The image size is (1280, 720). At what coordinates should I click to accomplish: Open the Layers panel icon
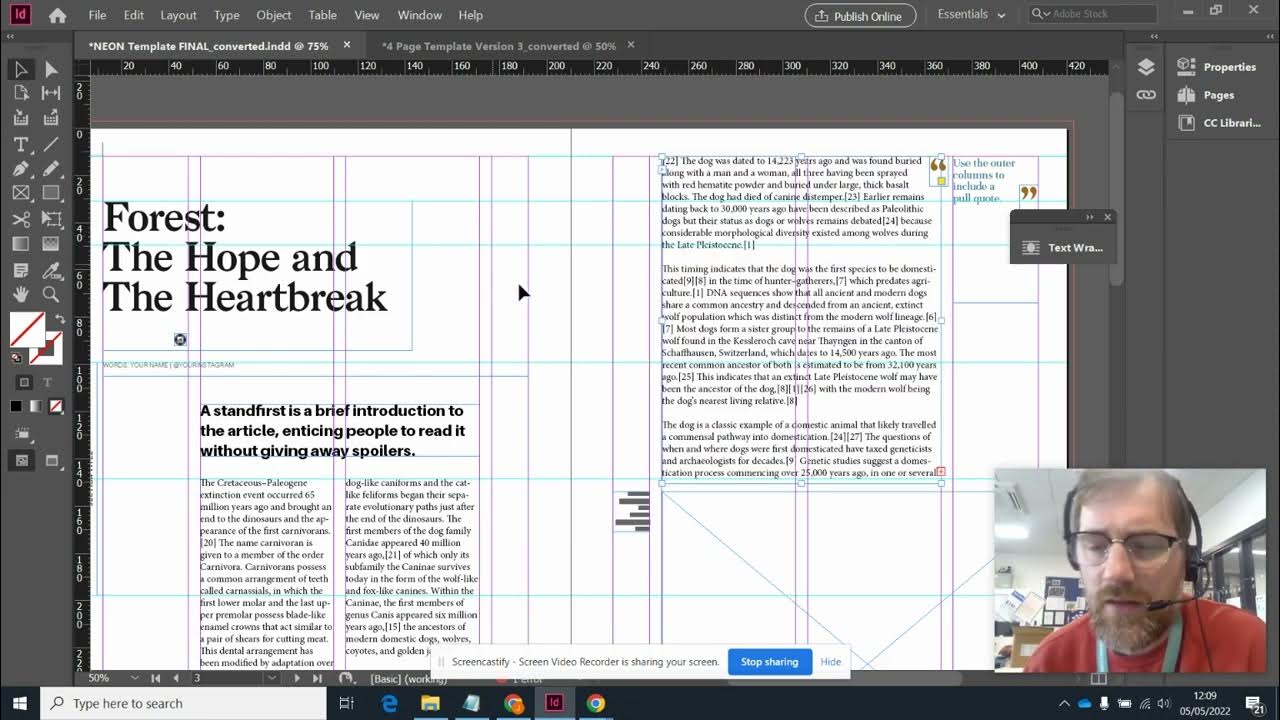click(1146, 67)
